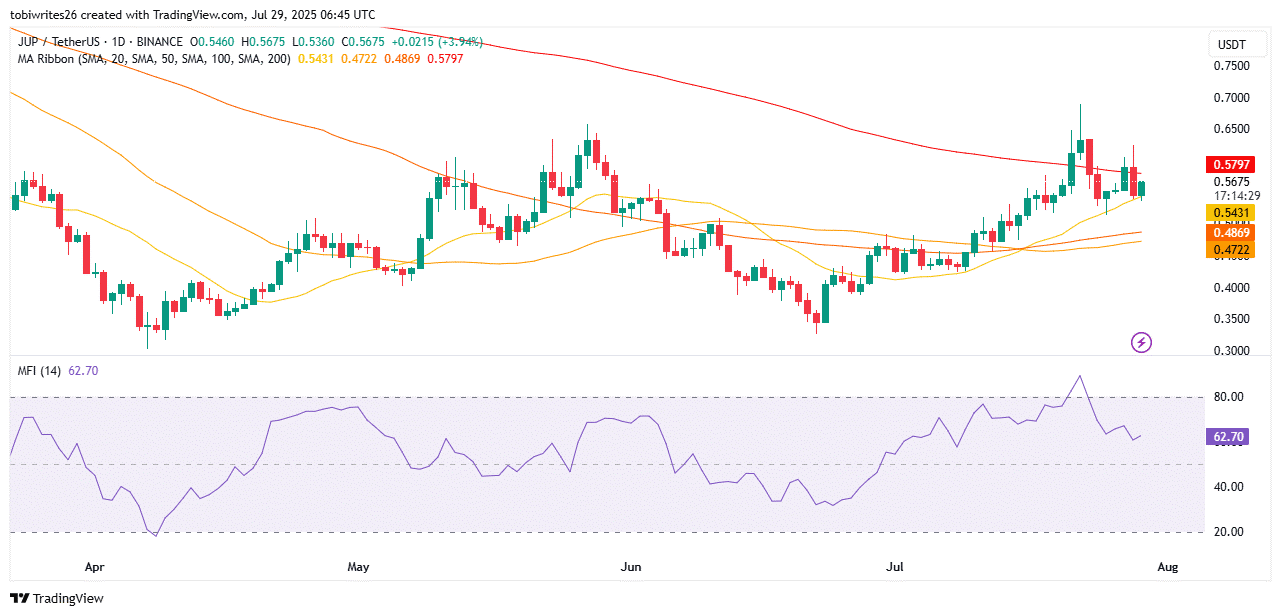
Task: Click the 0.7000 price axis label
Action: [1232, 98]
